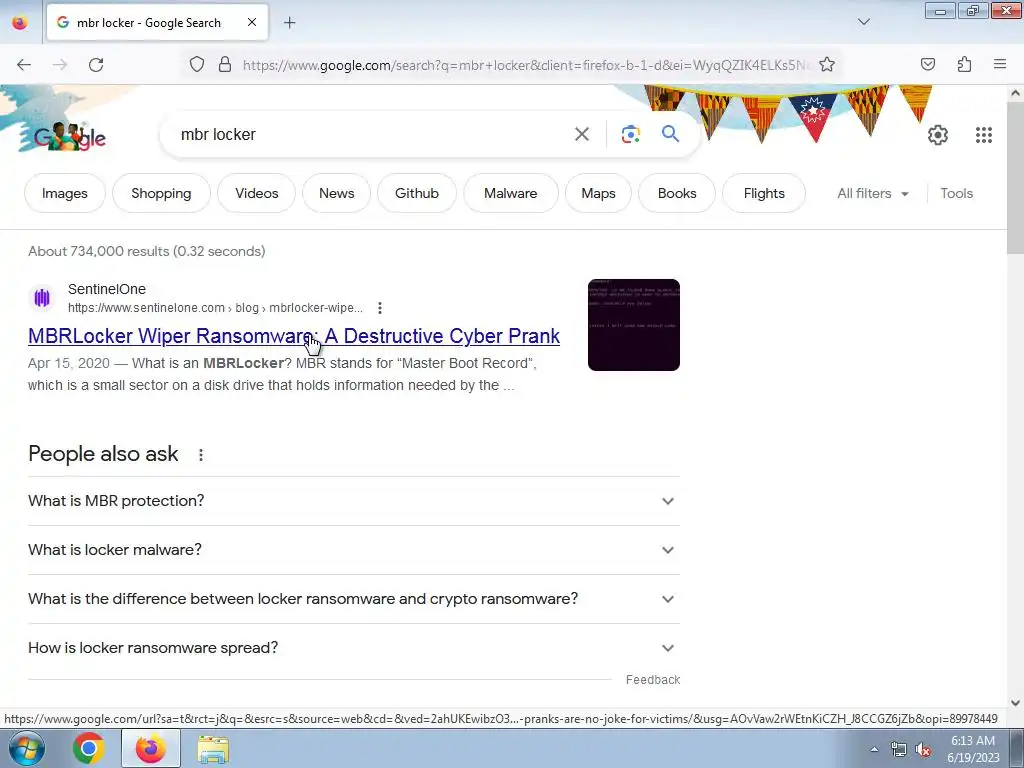Open File Explorer from the taskbar
This screenshot has height=768, width=1024.
[x=213, y=749]
